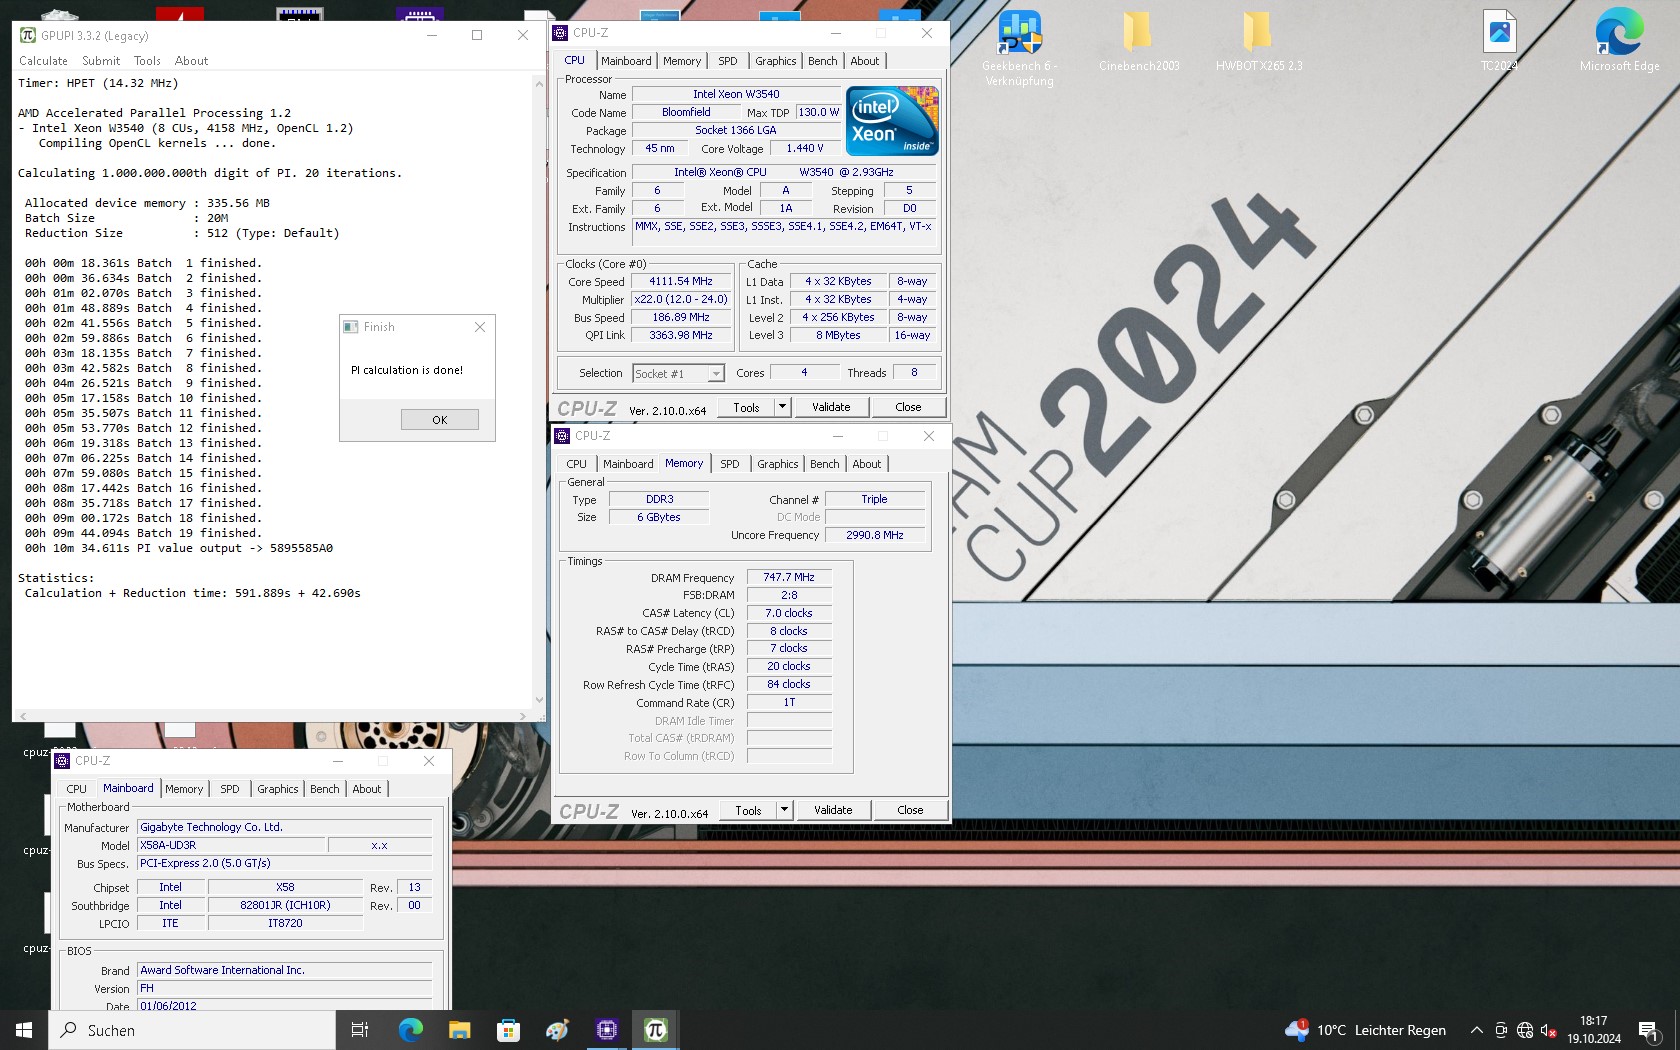The width and height of the screenshot is (1680, 1050).
Task: Open Tools menu in GPUPI
Action: (147, 61)
